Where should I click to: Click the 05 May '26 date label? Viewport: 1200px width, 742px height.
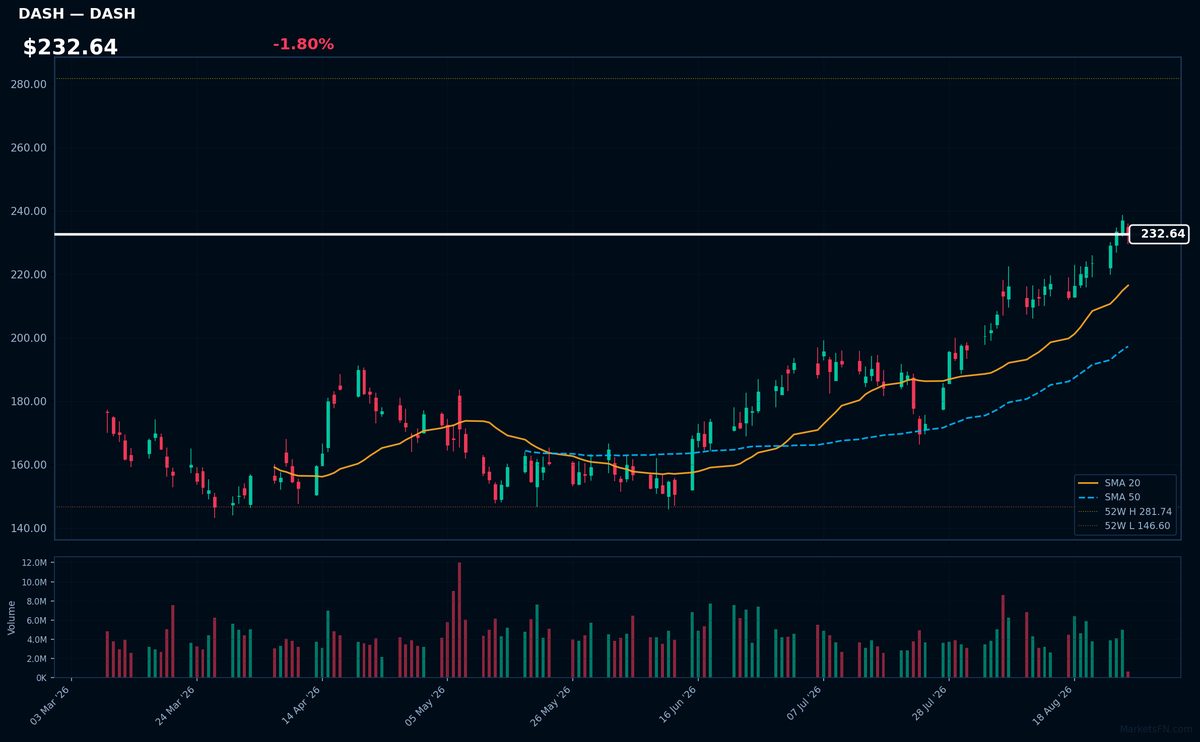pos(427,706)
